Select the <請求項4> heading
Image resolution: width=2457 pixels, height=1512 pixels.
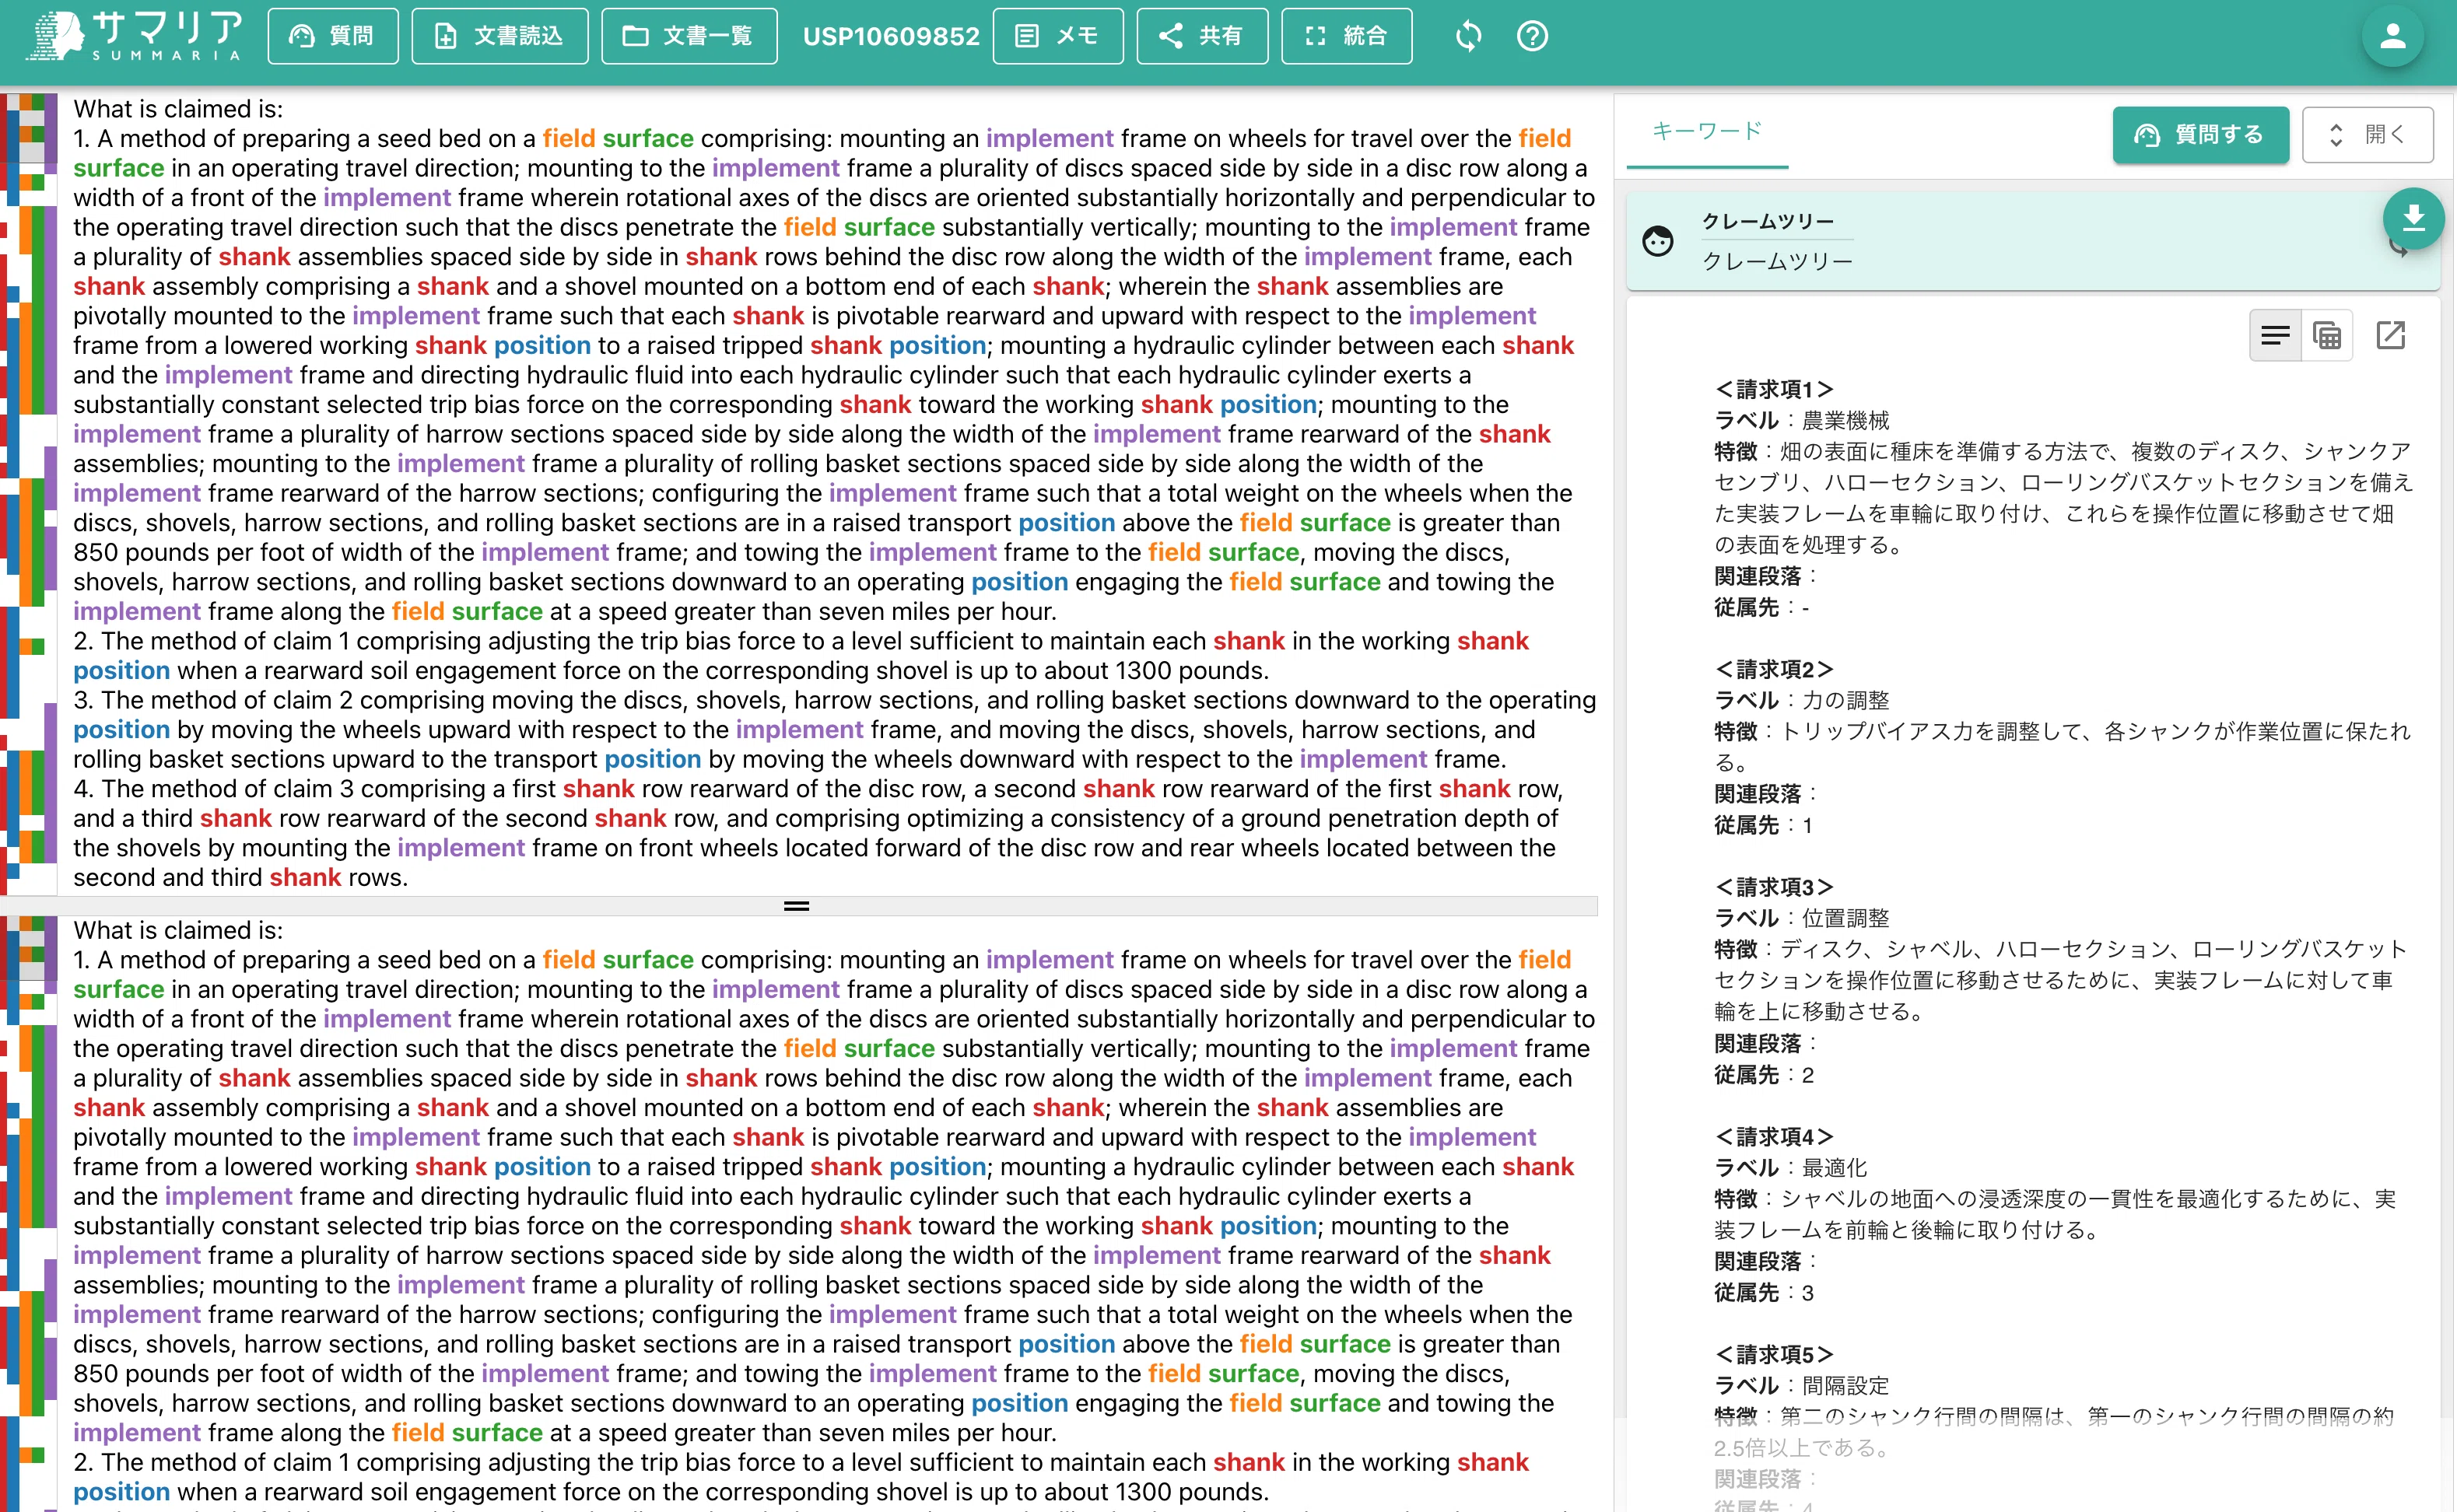pos(1774,1136)
